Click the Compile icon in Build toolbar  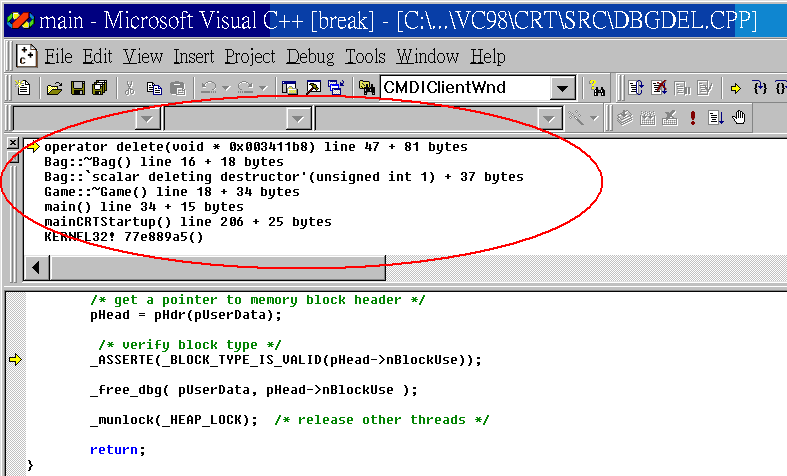(624, 118)
